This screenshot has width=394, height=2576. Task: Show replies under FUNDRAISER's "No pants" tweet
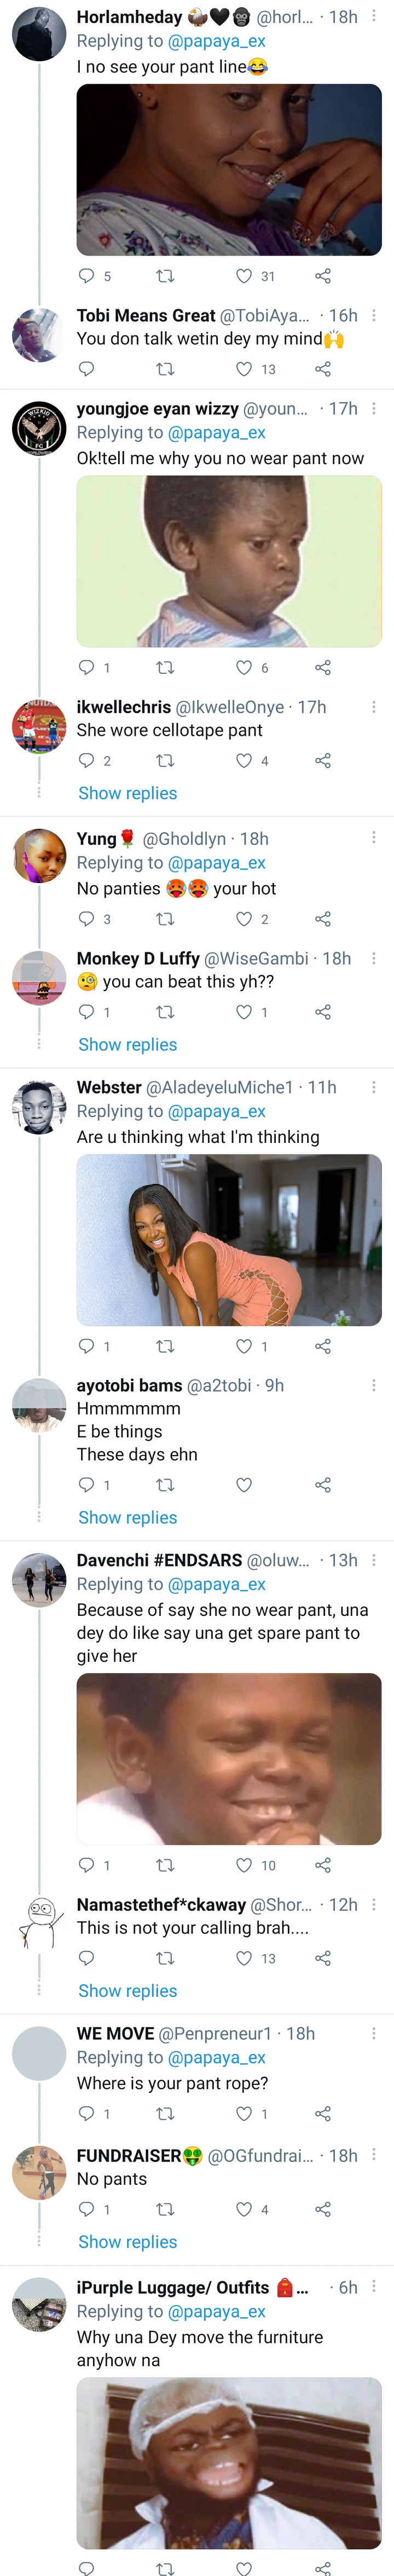[x=128, y=2242]
